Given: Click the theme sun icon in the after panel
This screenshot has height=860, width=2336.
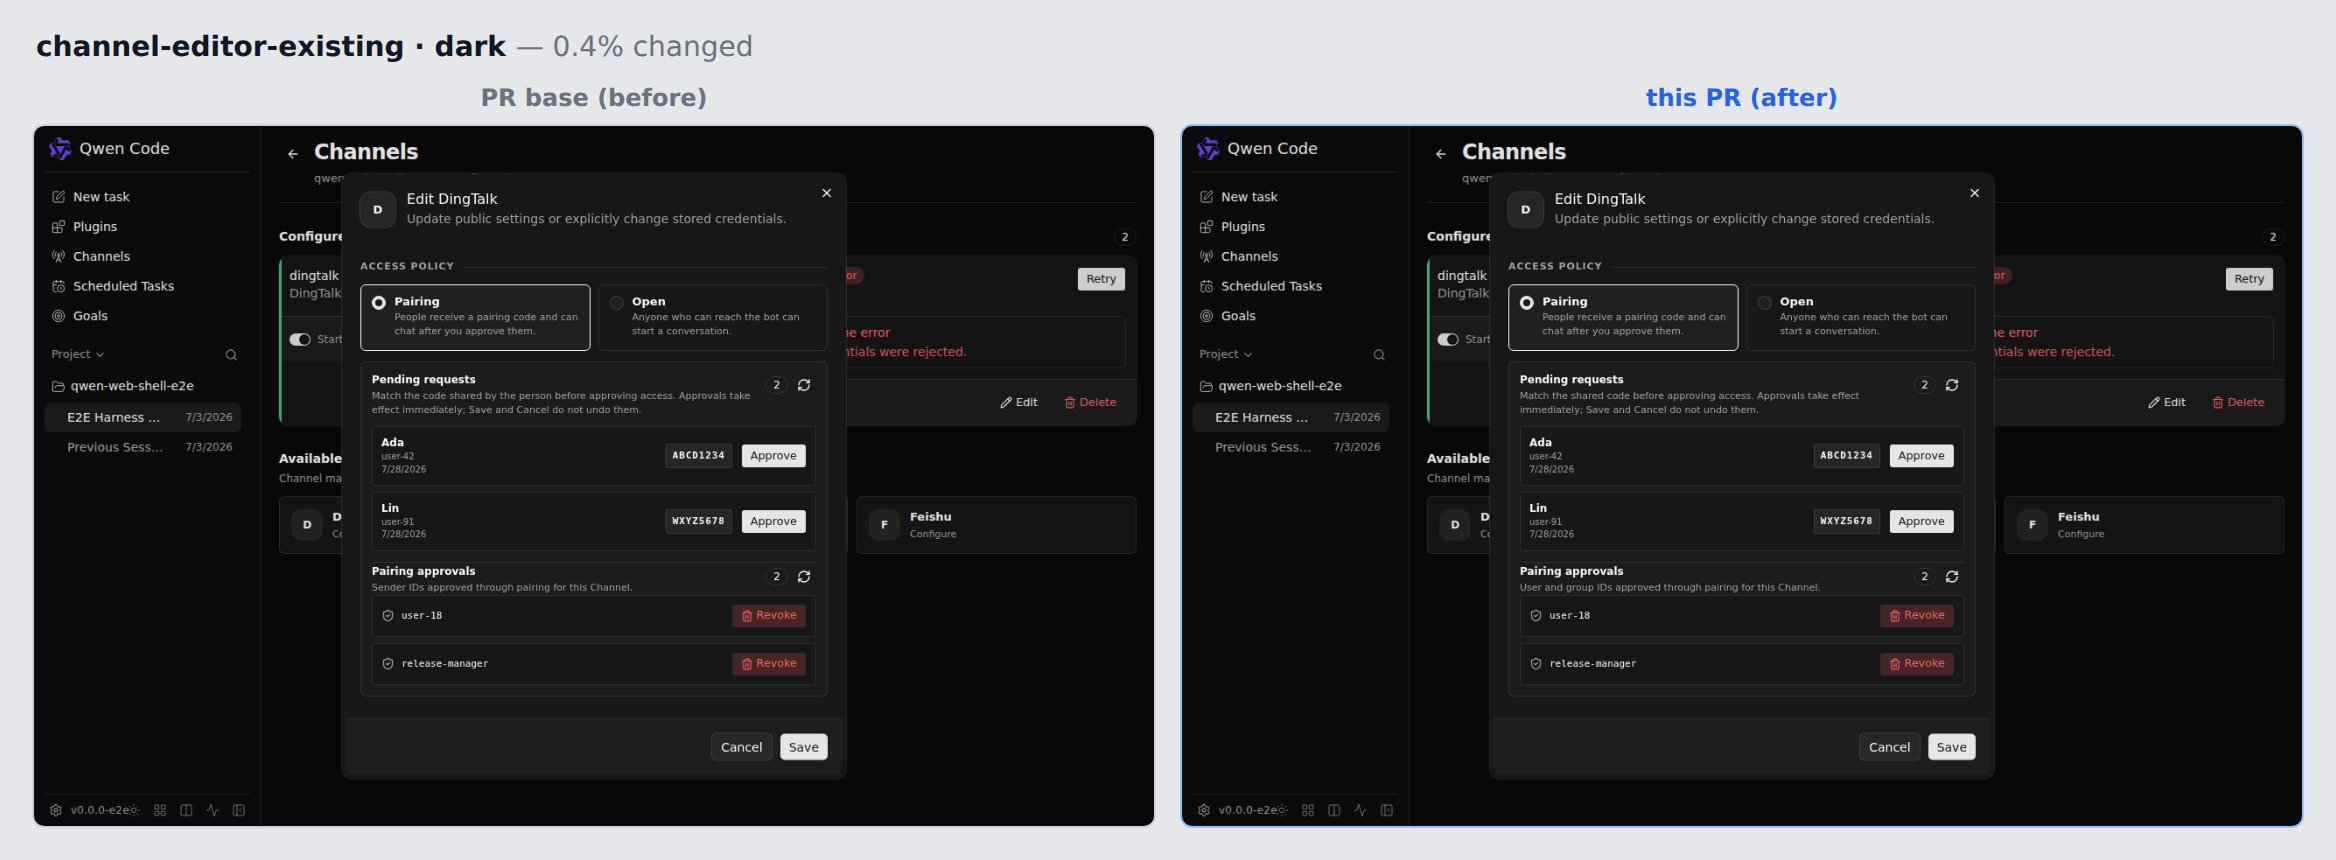Looking at the screenshot, I should click(1282, 810).
